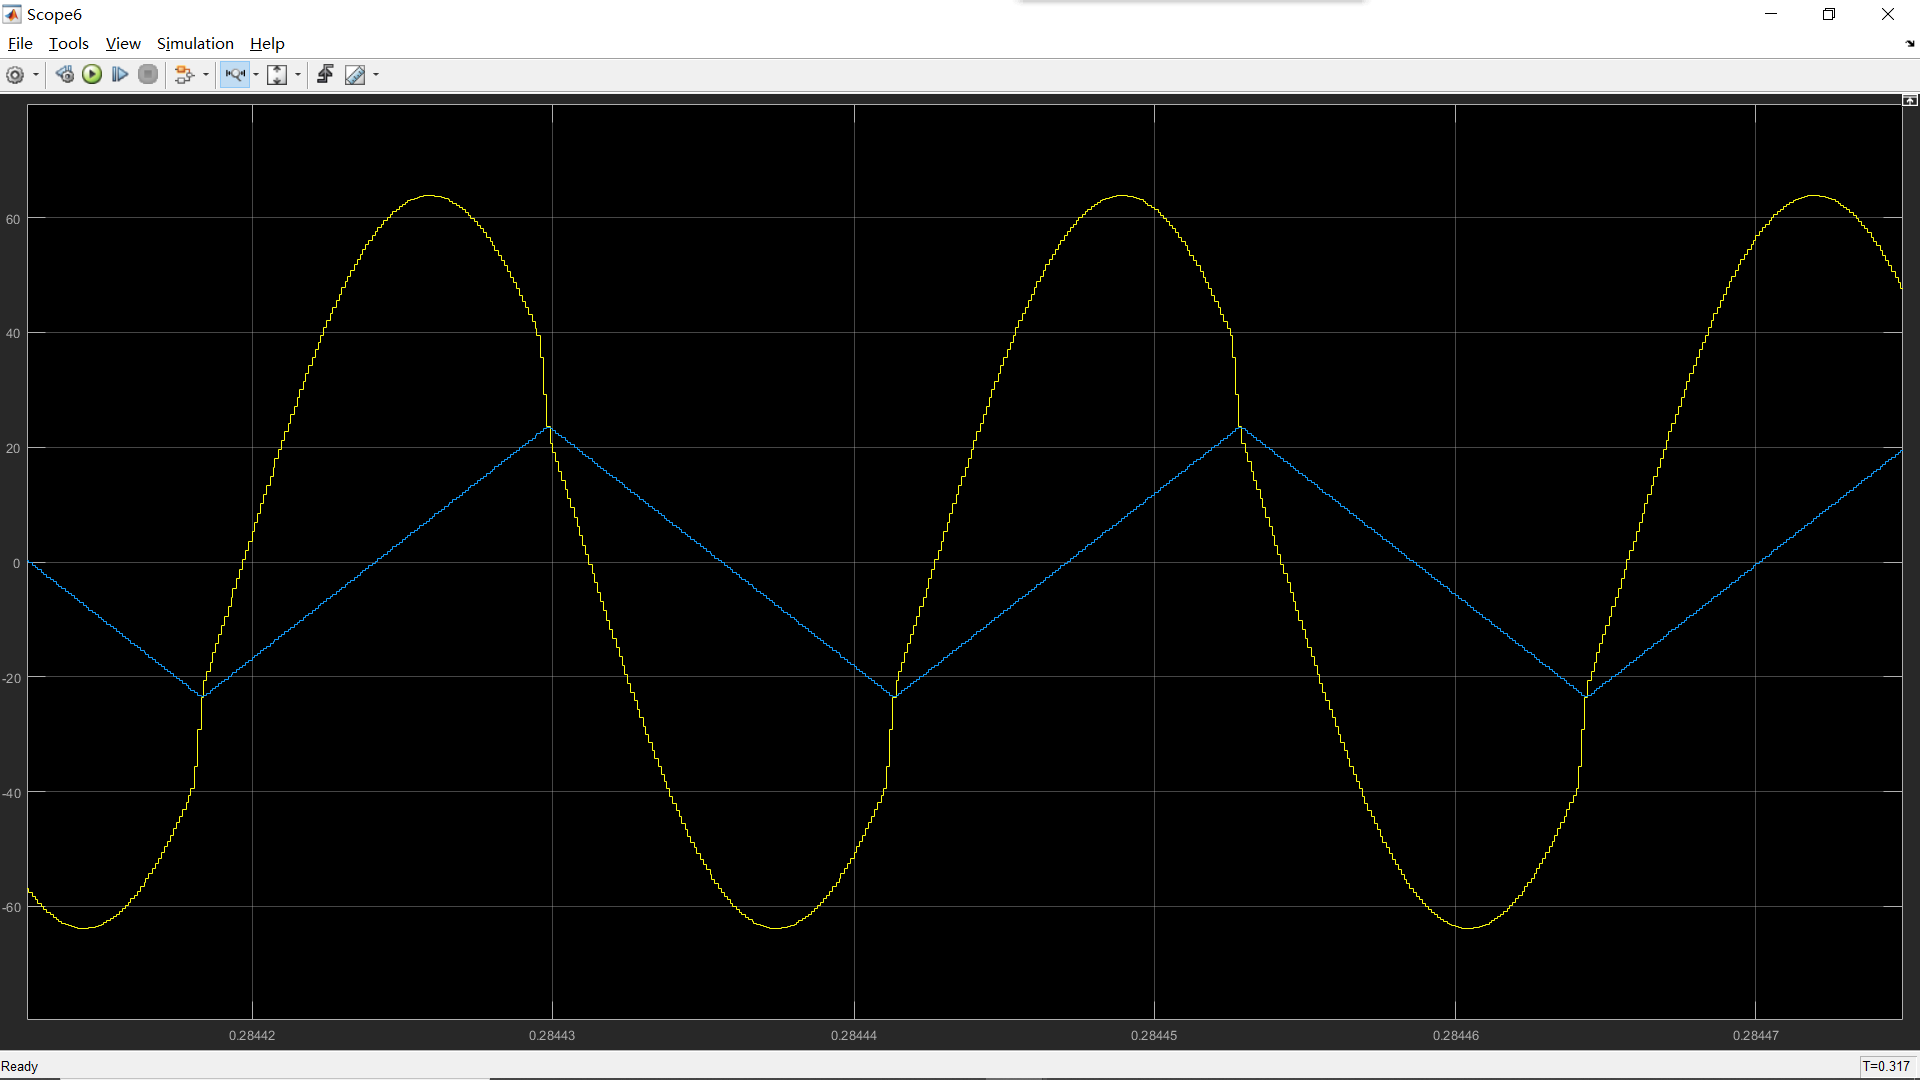Click the maximize axes button at plot corner

1910,100
